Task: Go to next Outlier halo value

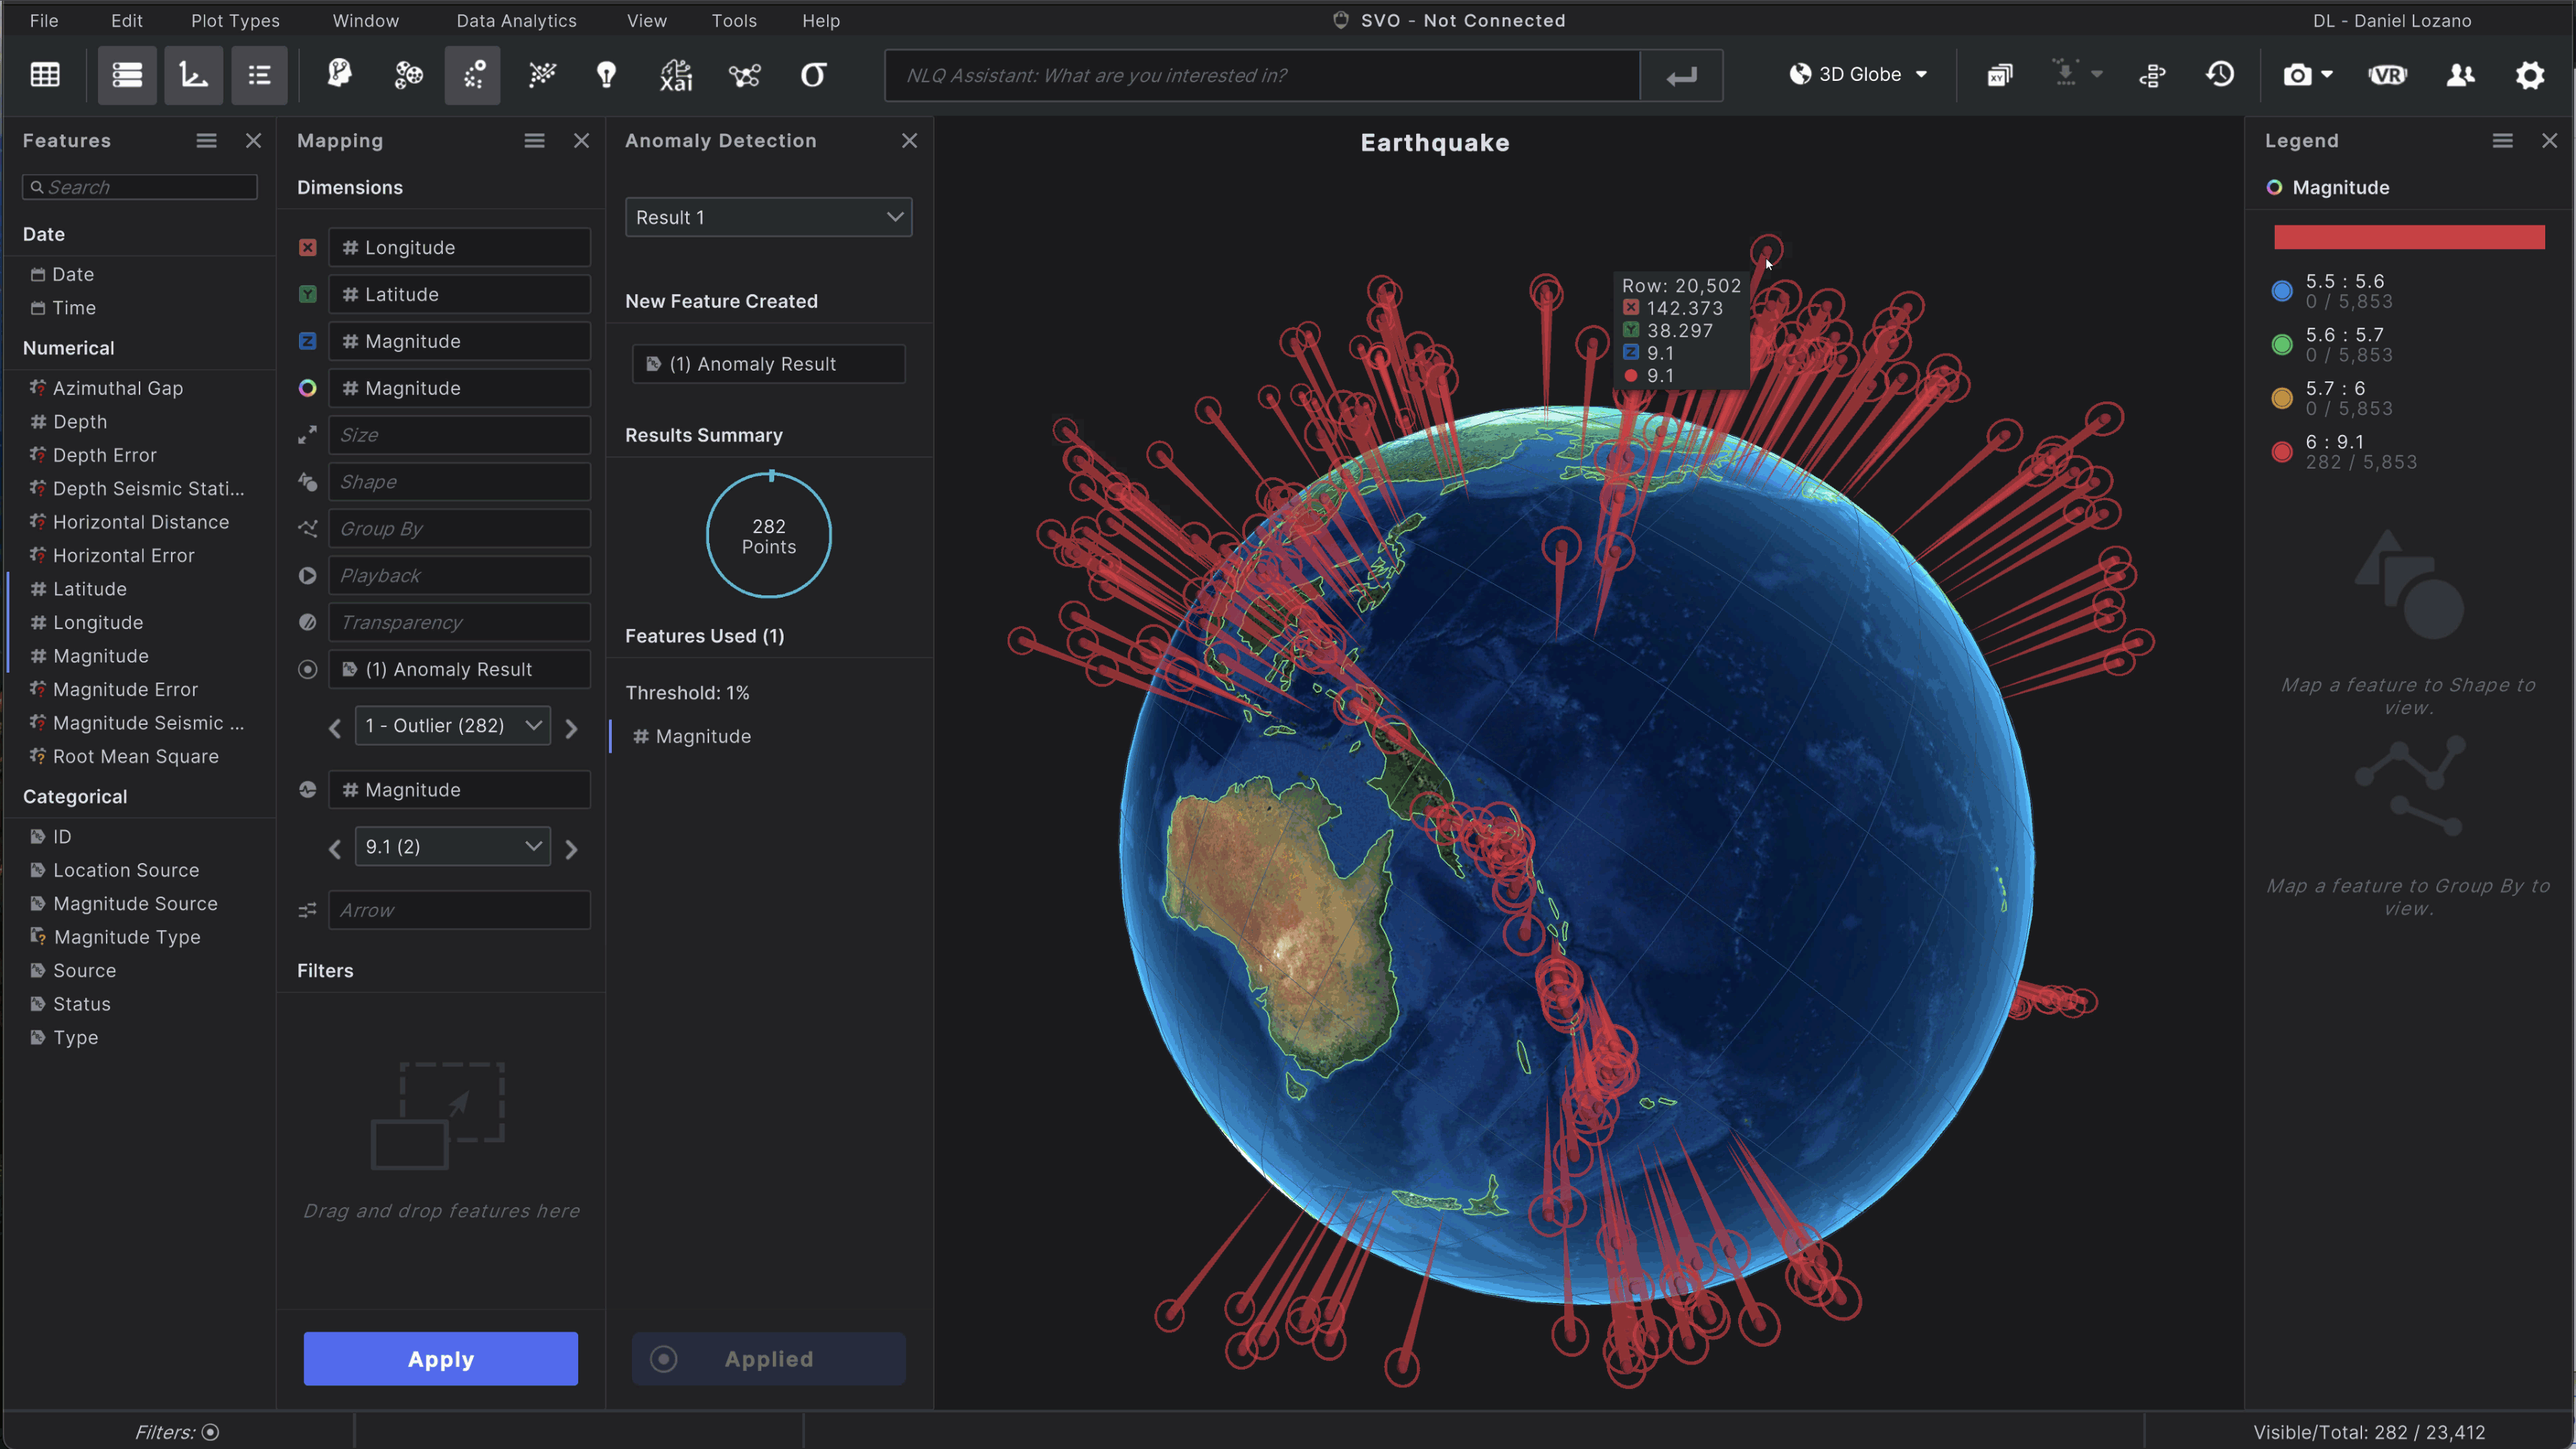Action: coord(571,729)
